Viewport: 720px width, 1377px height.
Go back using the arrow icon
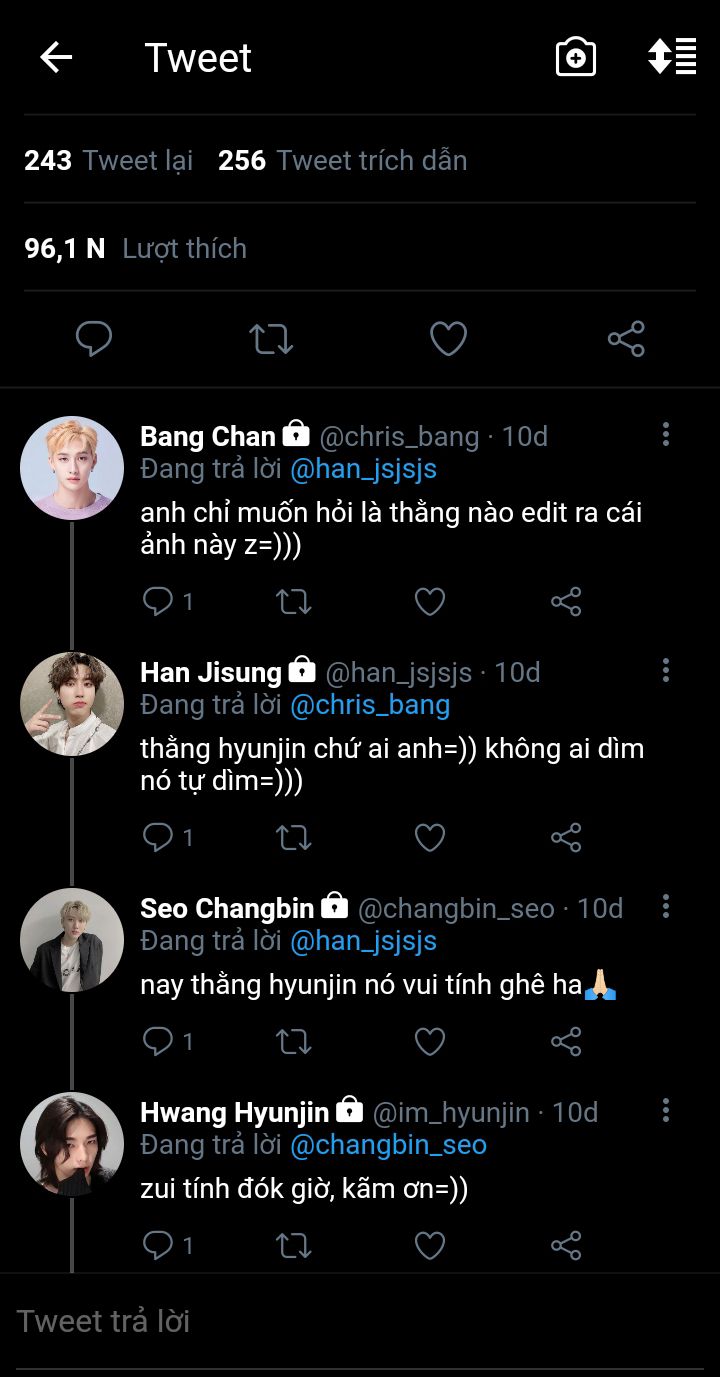pyautogui.click(x=56, y=58)
